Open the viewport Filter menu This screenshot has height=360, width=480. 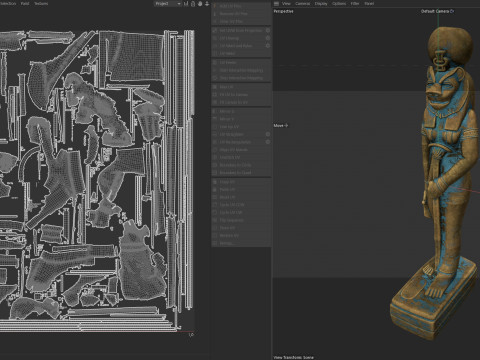tap(355, 3)
